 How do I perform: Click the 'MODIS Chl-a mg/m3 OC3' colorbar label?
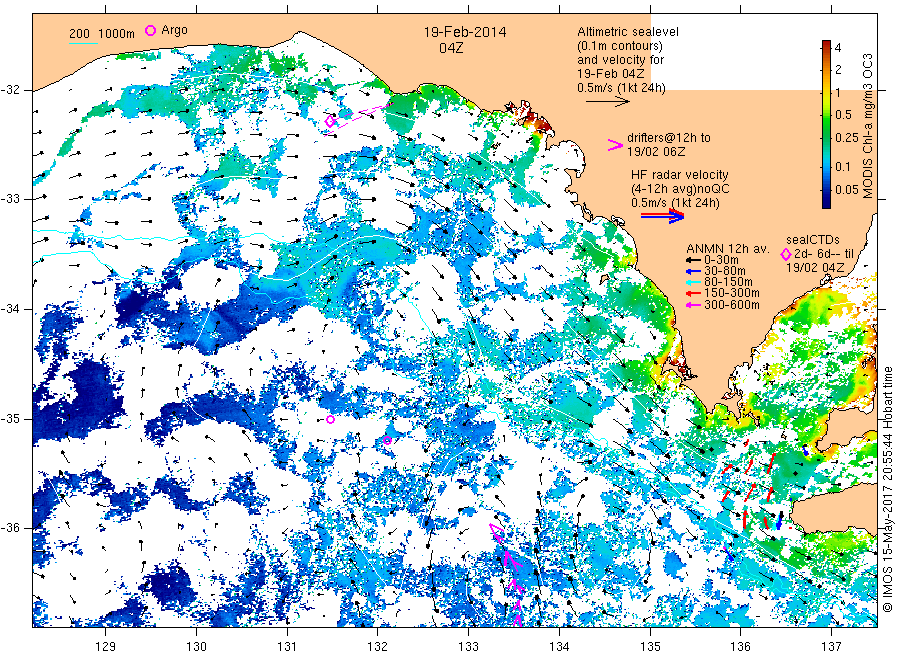click(868, 126)
